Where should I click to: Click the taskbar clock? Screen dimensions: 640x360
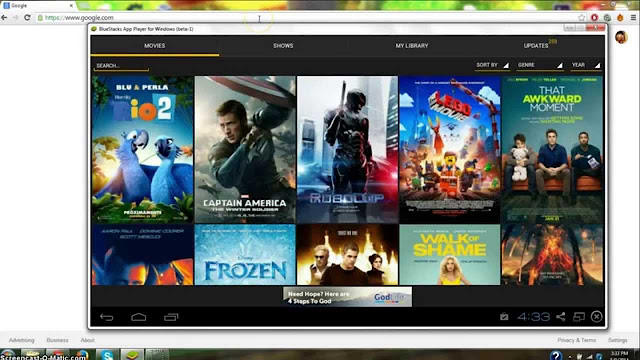[620, 355]
